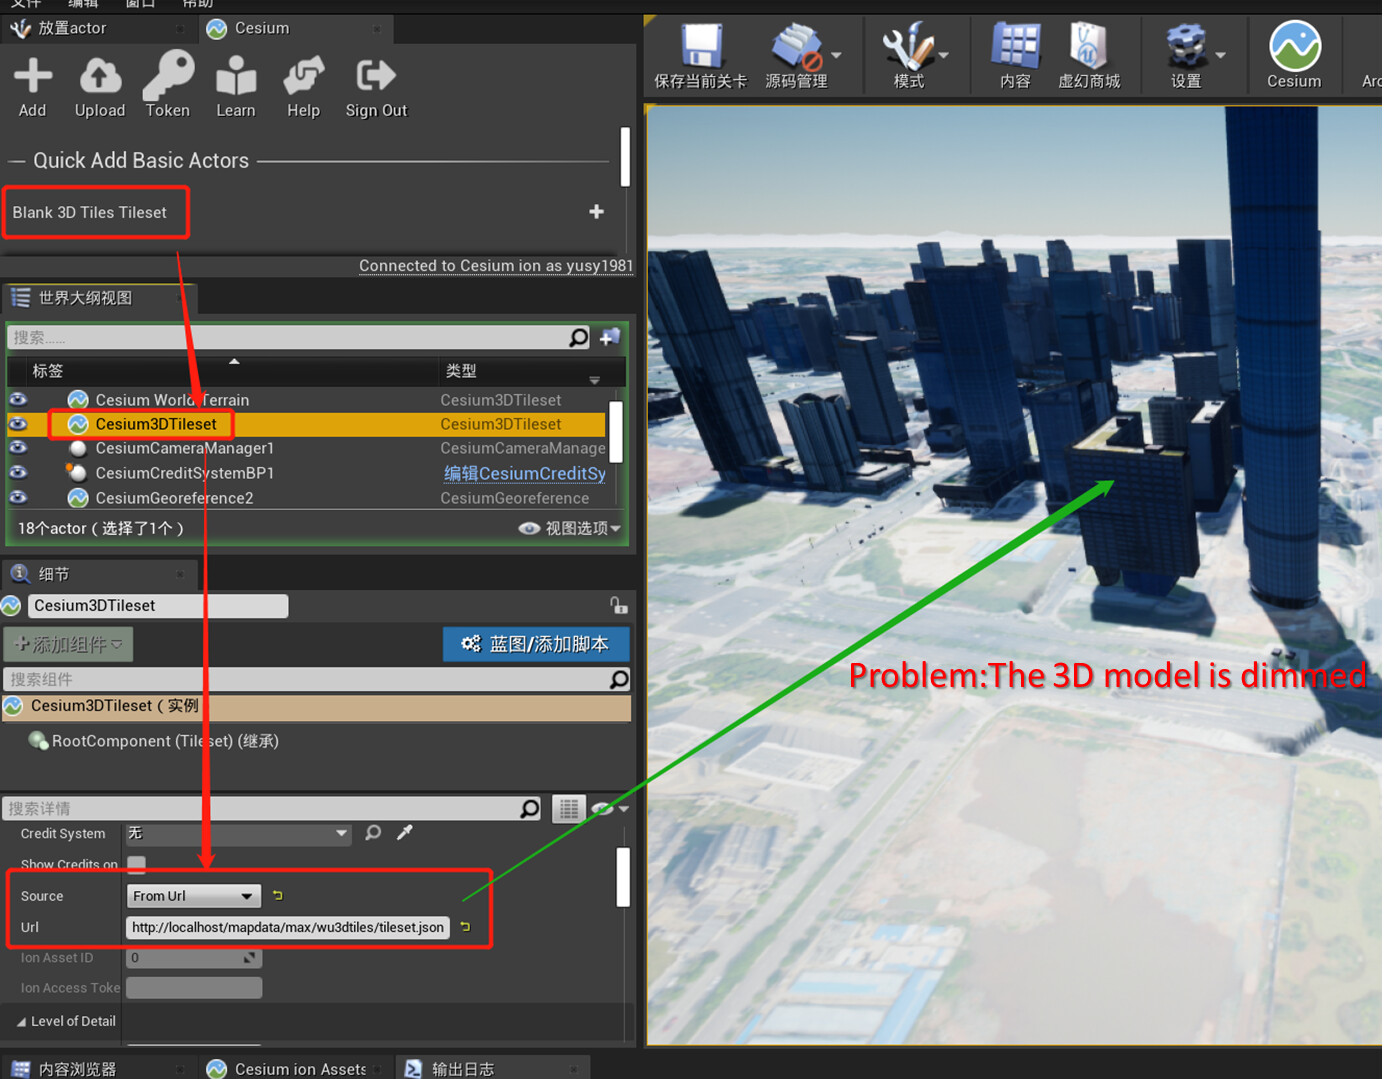Switch to the Place Actors (放置actor) tab

[96, 28]
